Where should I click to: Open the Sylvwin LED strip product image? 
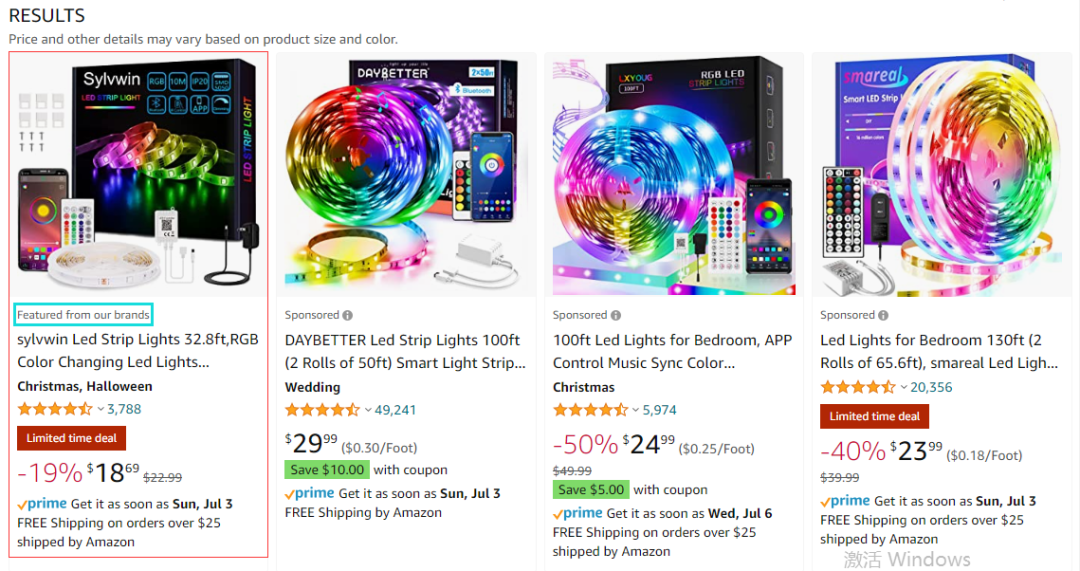(x=138, y=174)
